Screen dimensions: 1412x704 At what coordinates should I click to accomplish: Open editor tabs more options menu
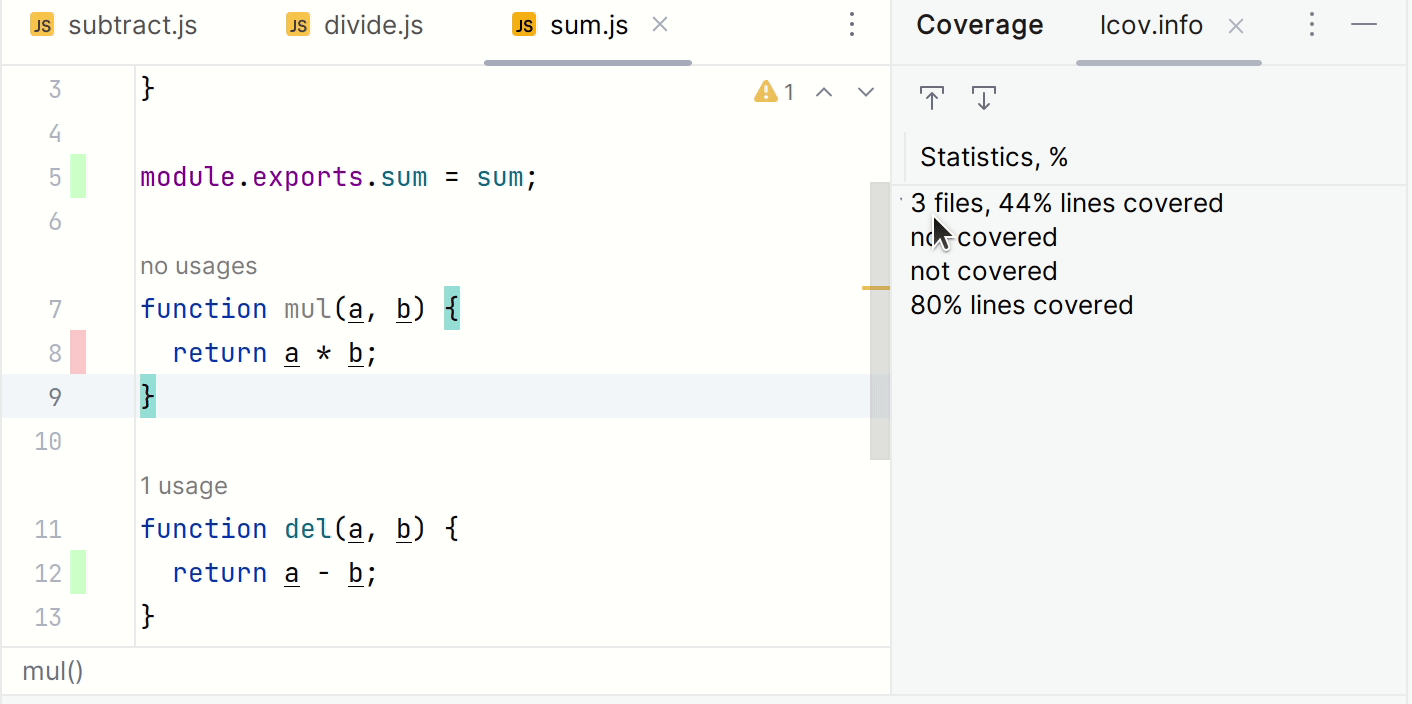click(x=852, y=25)
